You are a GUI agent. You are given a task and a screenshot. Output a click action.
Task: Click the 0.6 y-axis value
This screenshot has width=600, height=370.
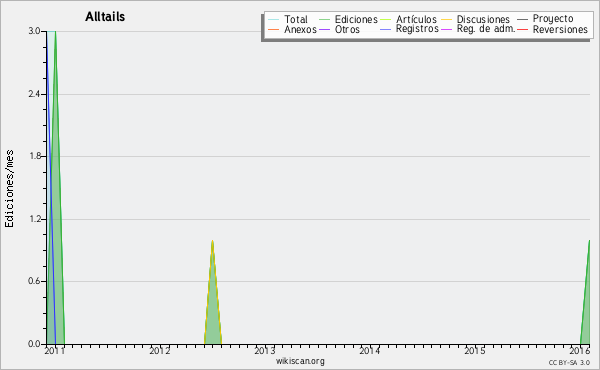34,282
